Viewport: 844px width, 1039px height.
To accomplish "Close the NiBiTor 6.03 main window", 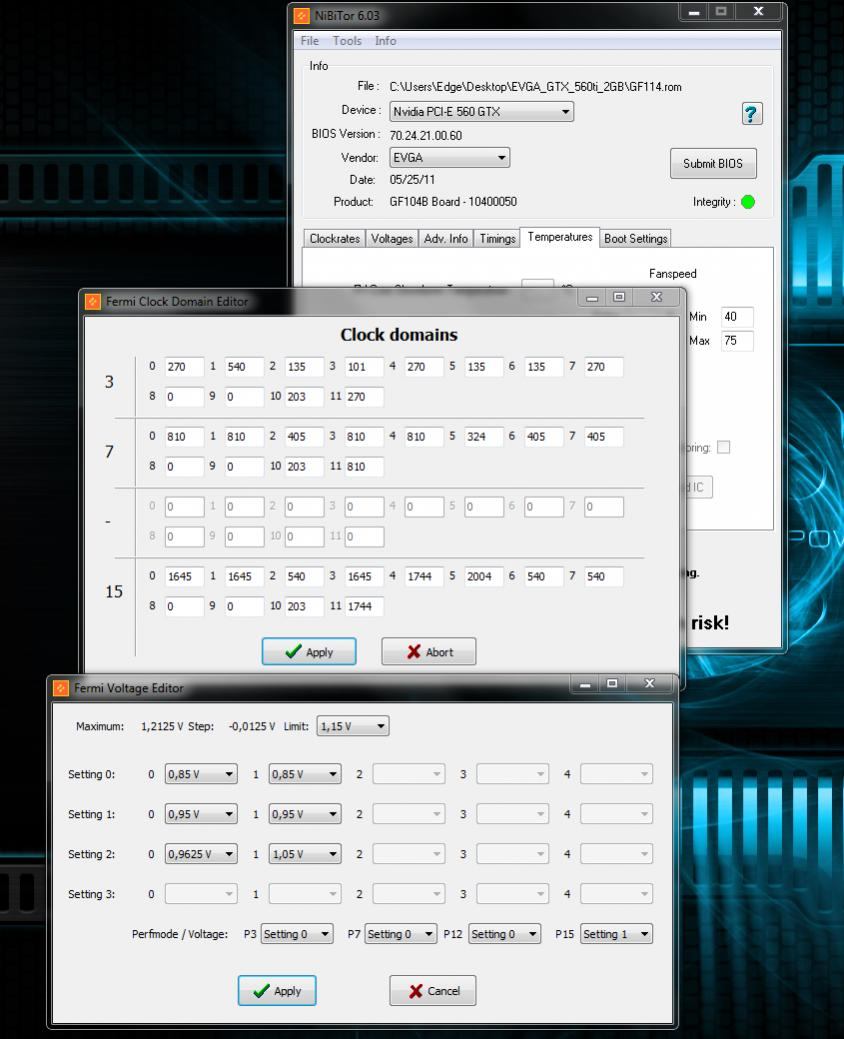I will [x=759, y=12].
